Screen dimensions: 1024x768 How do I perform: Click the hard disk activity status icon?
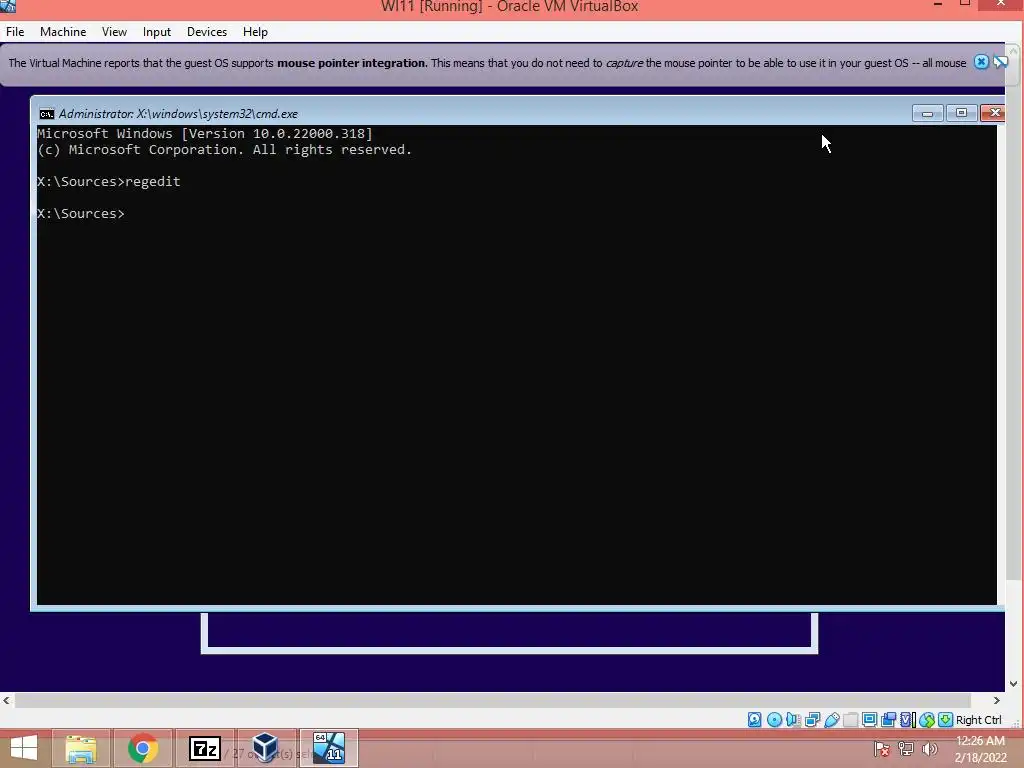click(755, 720)
